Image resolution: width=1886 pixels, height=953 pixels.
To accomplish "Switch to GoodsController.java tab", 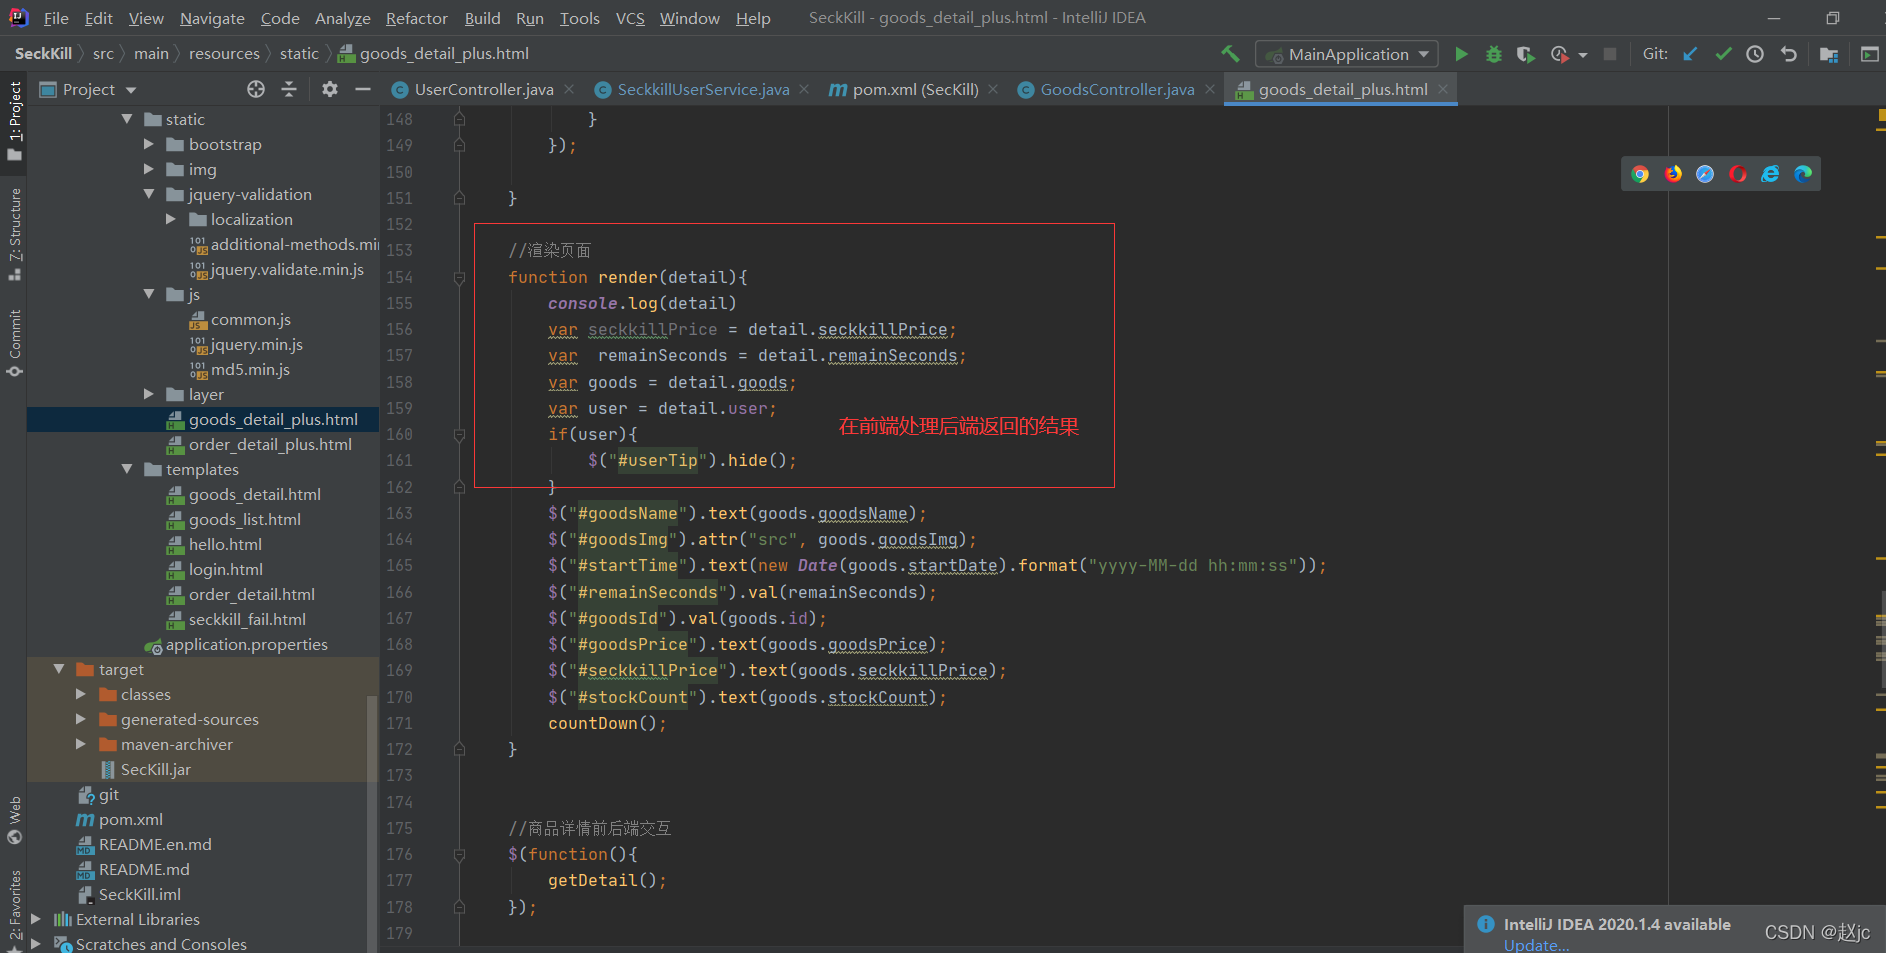I will (x=1117, y=89).
